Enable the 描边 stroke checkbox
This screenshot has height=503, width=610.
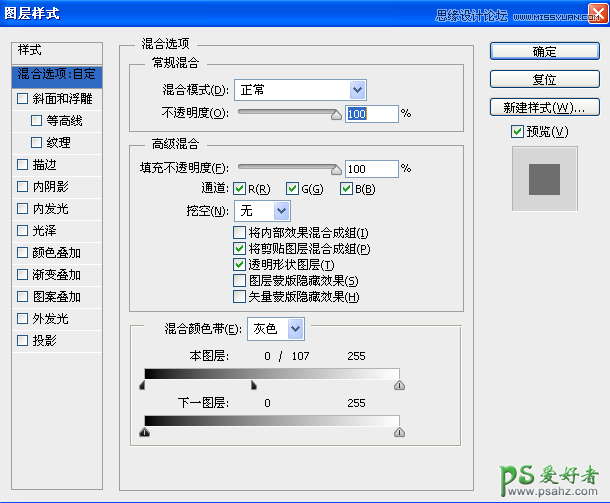23,165
